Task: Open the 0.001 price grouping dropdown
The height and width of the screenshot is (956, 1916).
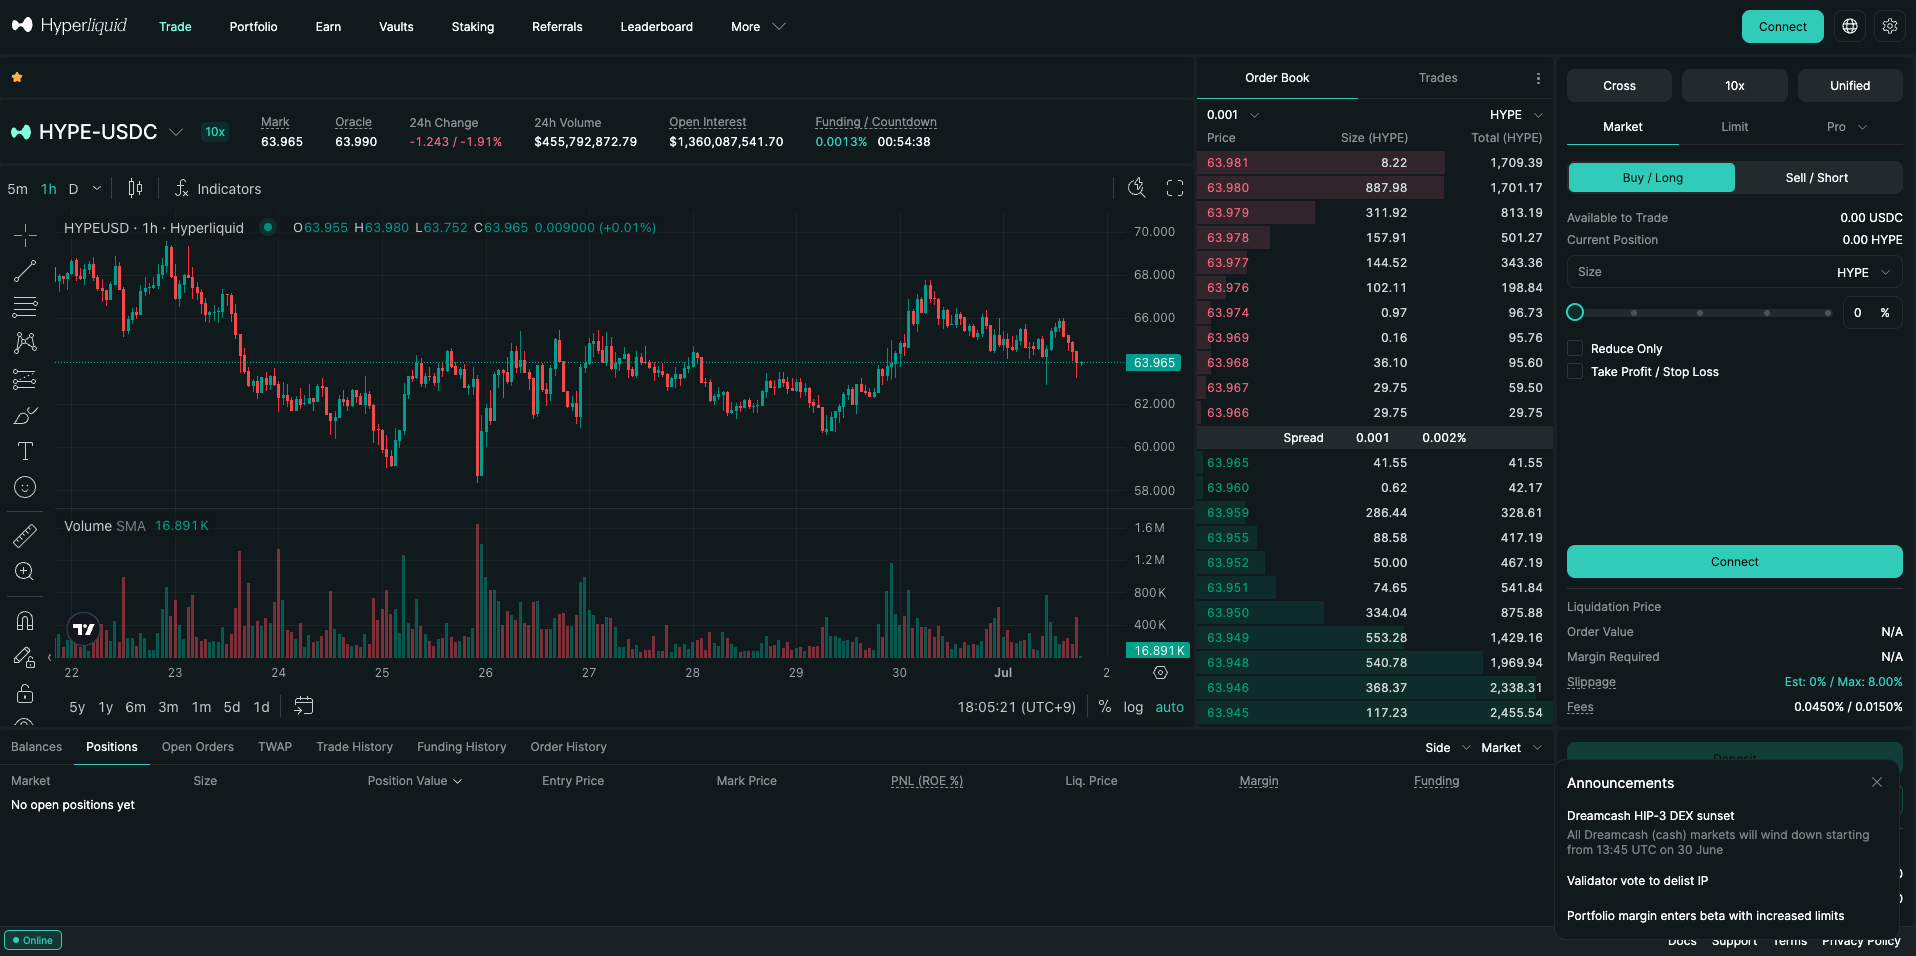Action: click(x=1233, y=115)
